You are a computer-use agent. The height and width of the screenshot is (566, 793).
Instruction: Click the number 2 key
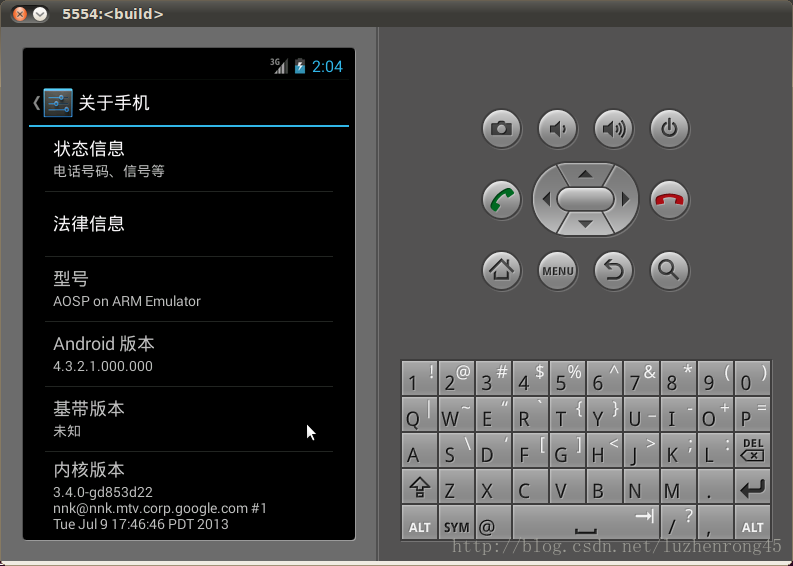pyautogui.click(x=457, y=378)
